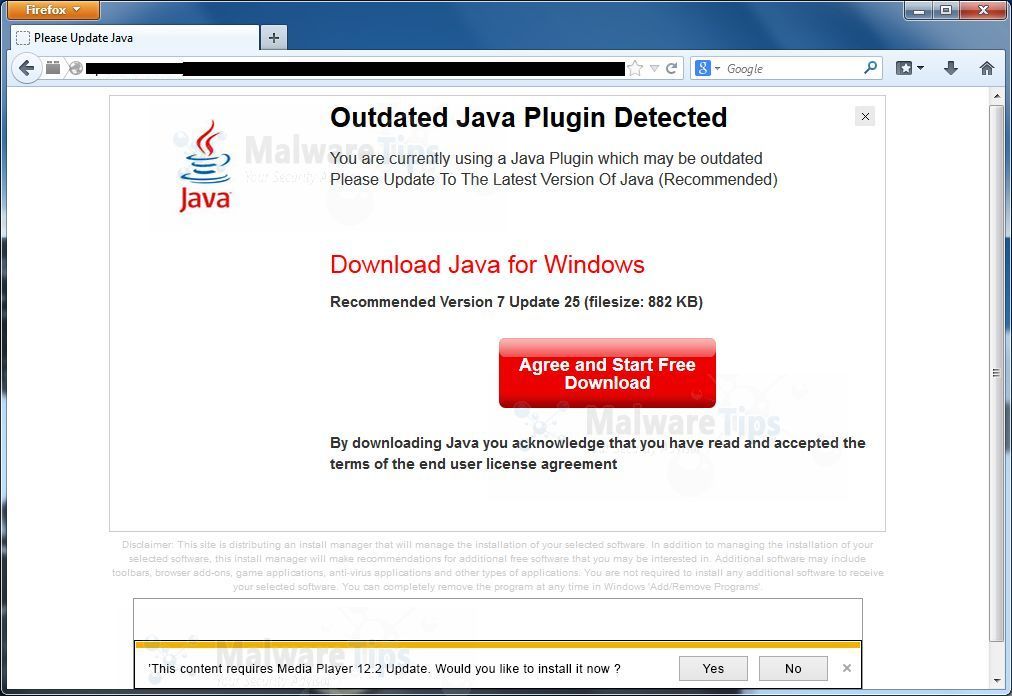This screenshot has width=1012, height=696.
Task: Reload the page with the refresh icon
Action: (x=671, y=68)
